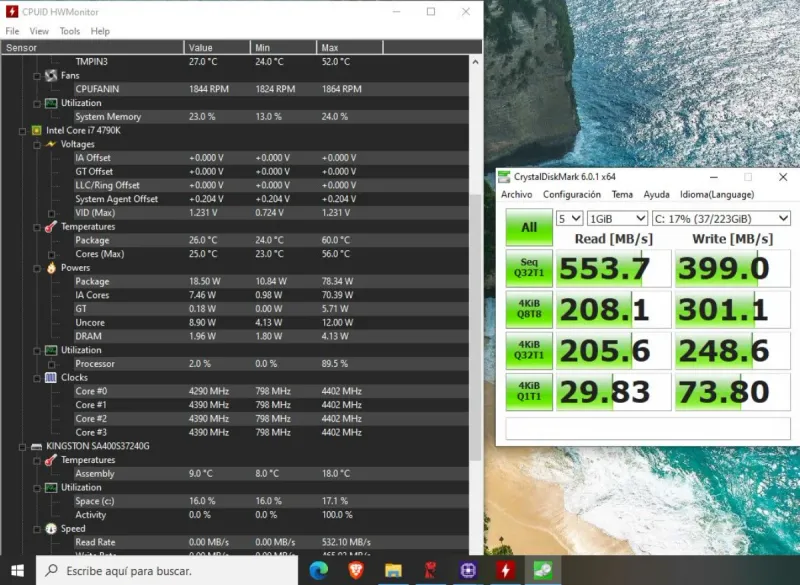
Task: Open the Archivo menu in CrystalDiskMark
Action: click(516, 194)
